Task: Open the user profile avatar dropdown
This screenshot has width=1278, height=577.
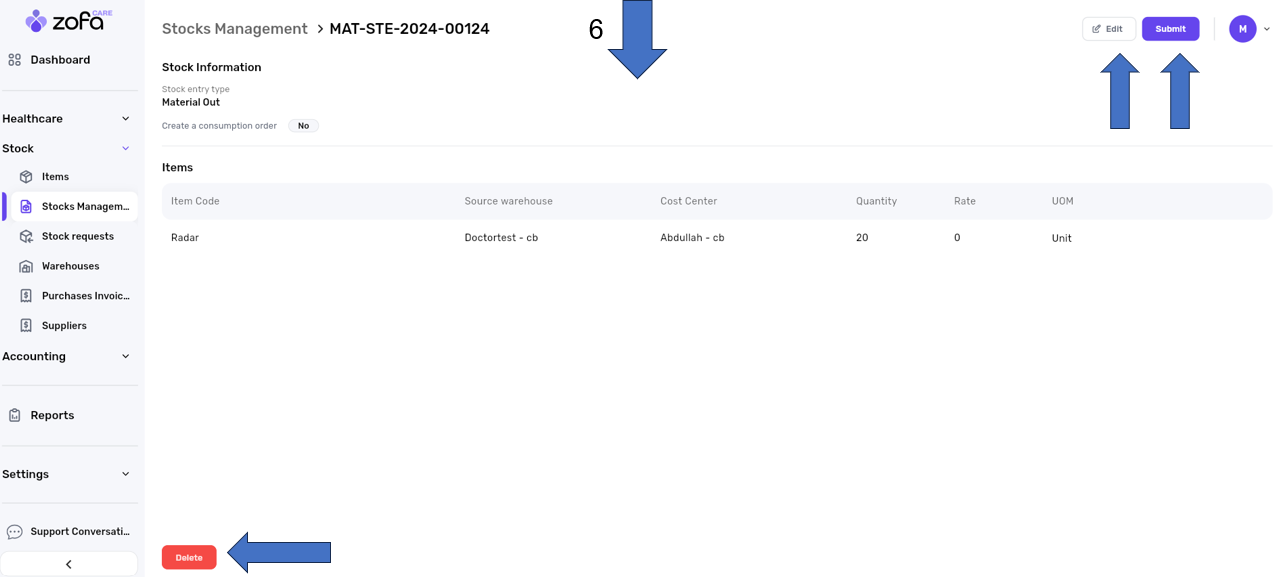Action: 1243,29
